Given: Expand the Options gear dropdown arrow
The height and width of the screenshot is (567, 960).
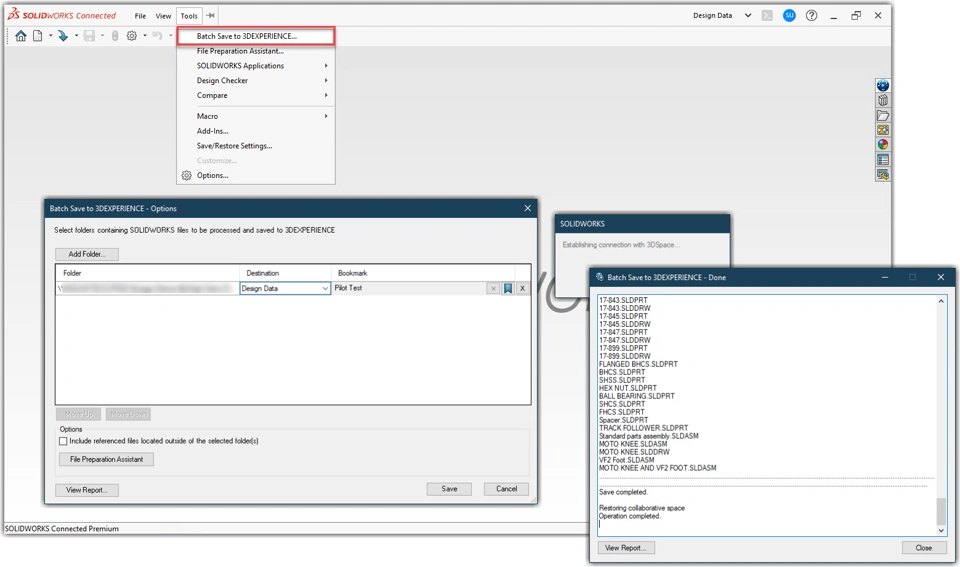Looking at the screenshot, I should click(144, 36).
